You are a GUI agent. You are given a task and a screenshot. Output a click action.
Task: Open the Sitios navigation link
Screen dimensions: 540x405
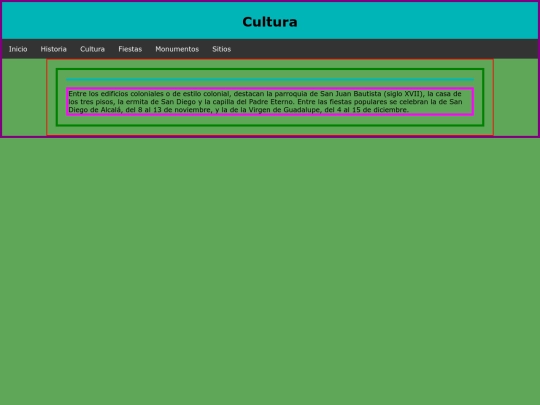coord(221,49)
